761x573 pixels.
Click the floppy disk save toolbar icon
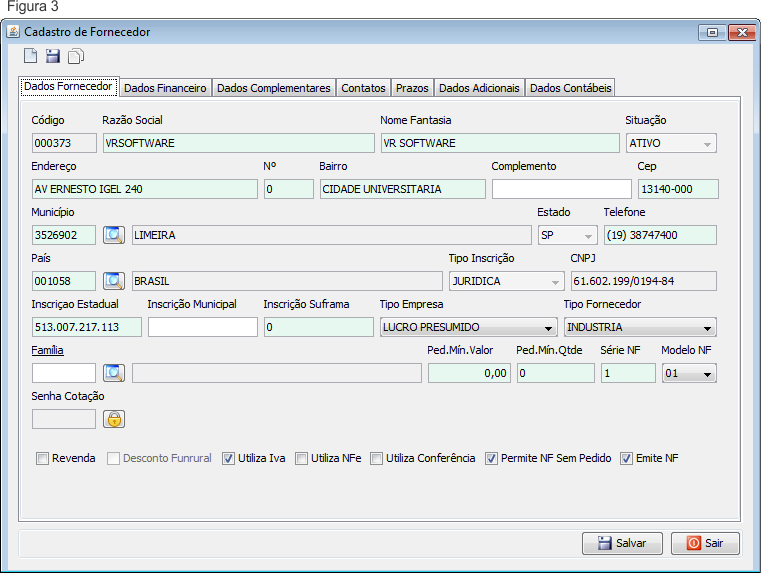pyautogui.click(x=53, y=56)
